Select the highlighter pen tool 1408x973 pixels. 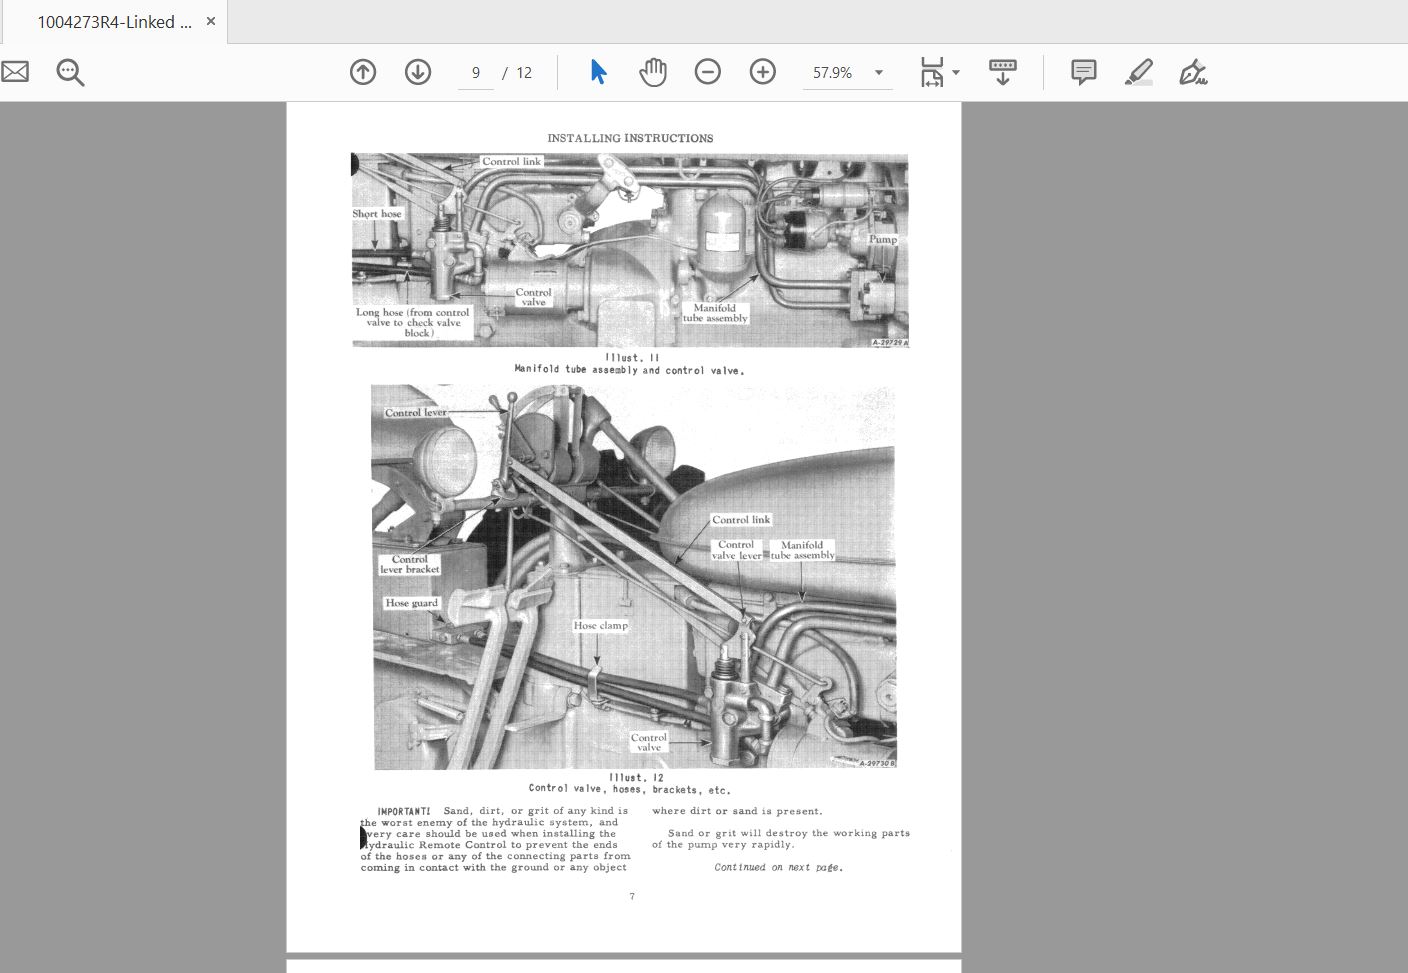tap(1139, 72)
